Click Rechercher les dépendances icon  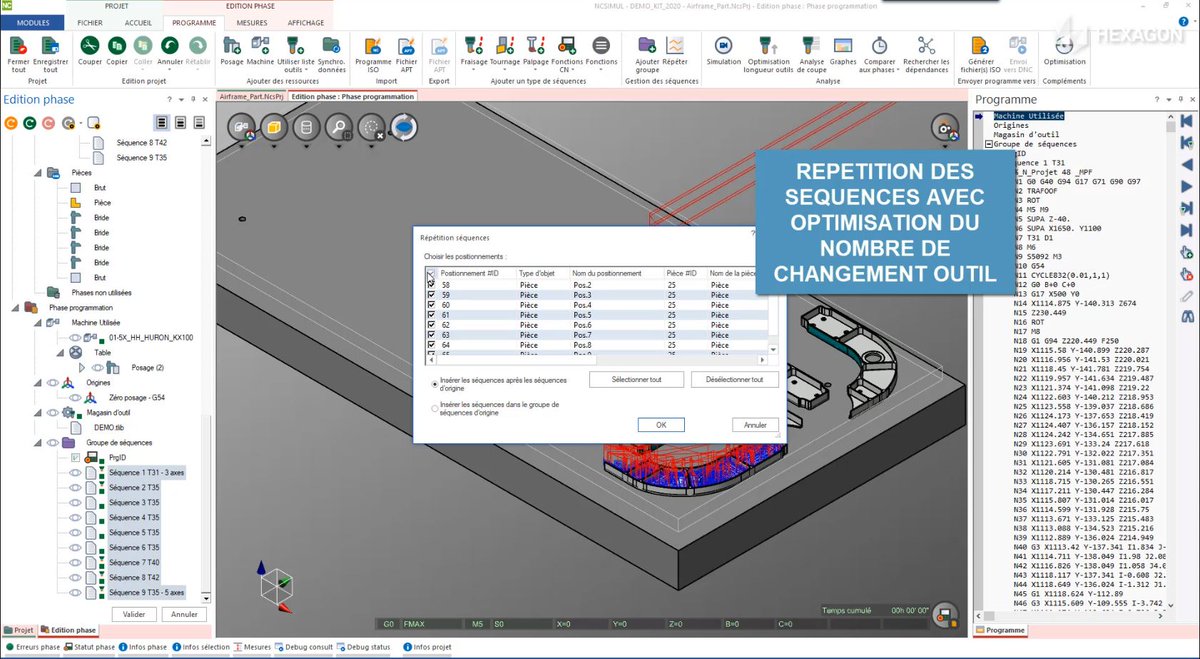tap(926, 46)
